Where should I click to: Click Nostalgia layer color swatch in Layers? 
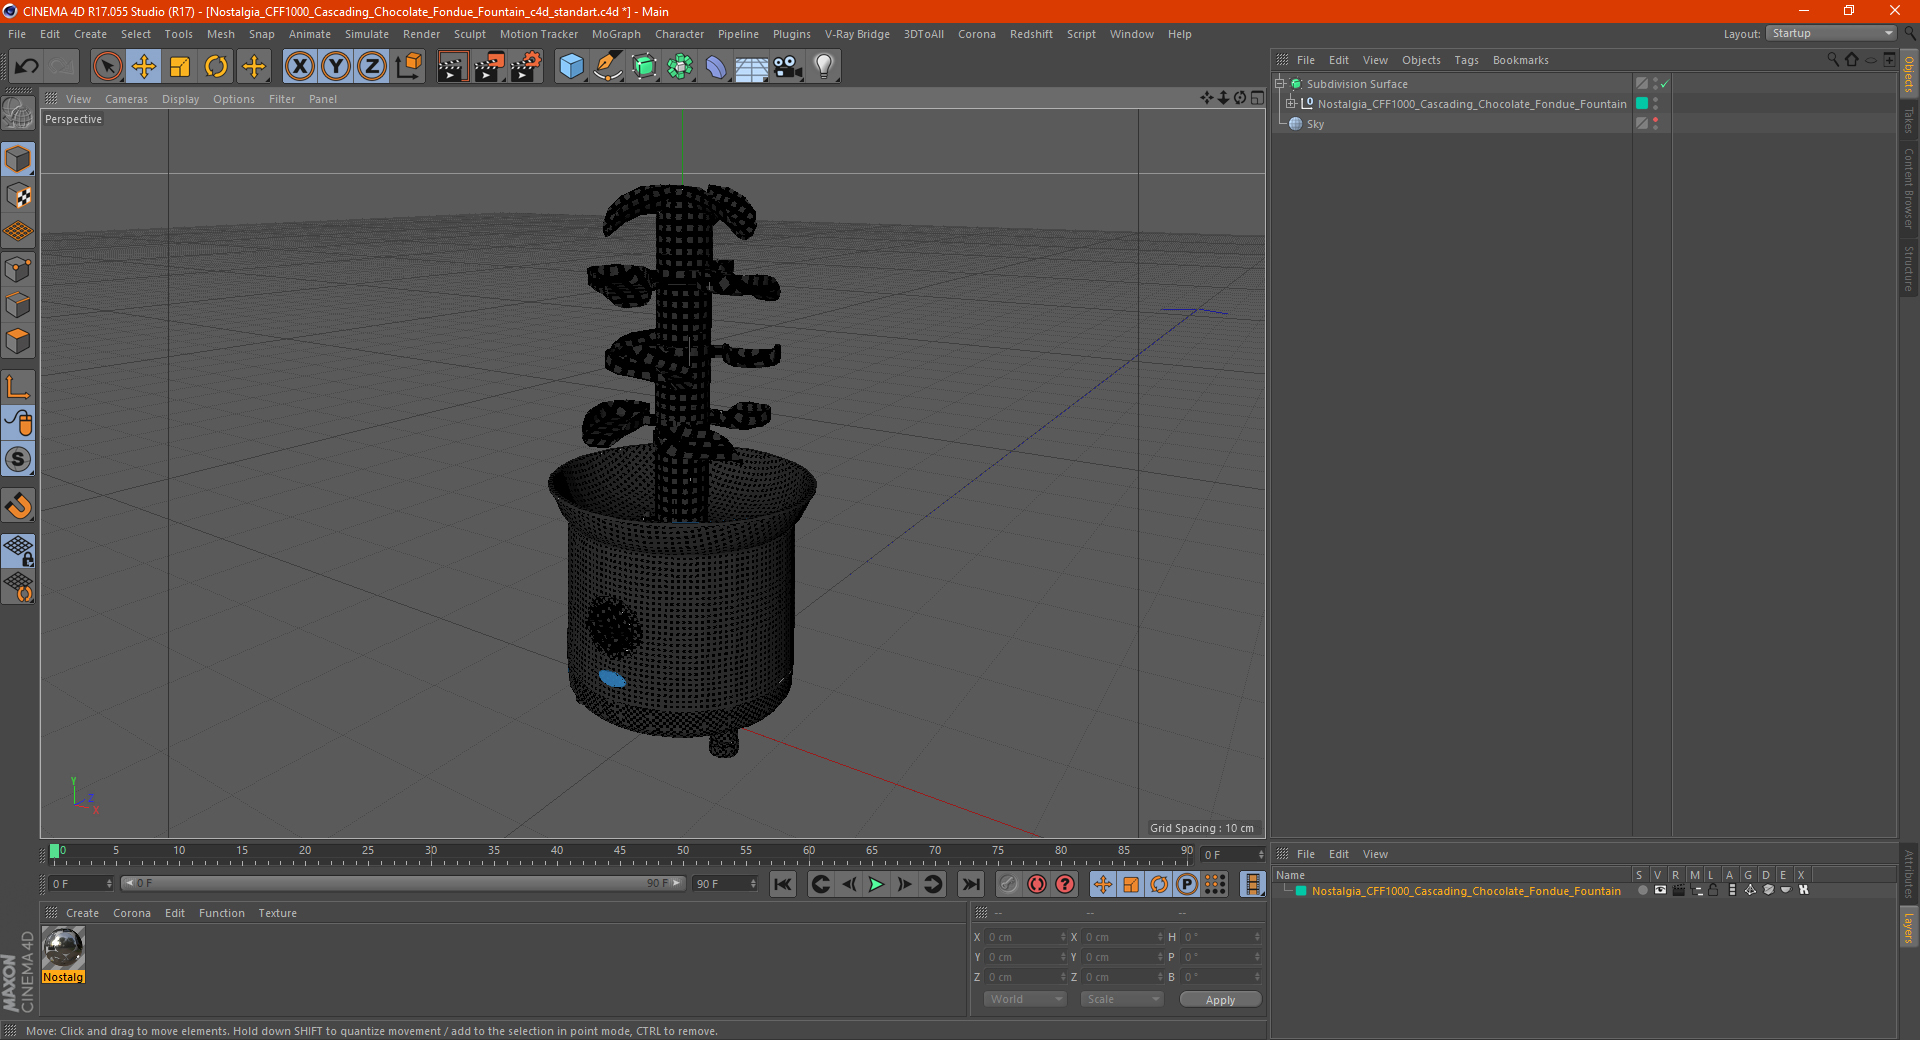1301,891
